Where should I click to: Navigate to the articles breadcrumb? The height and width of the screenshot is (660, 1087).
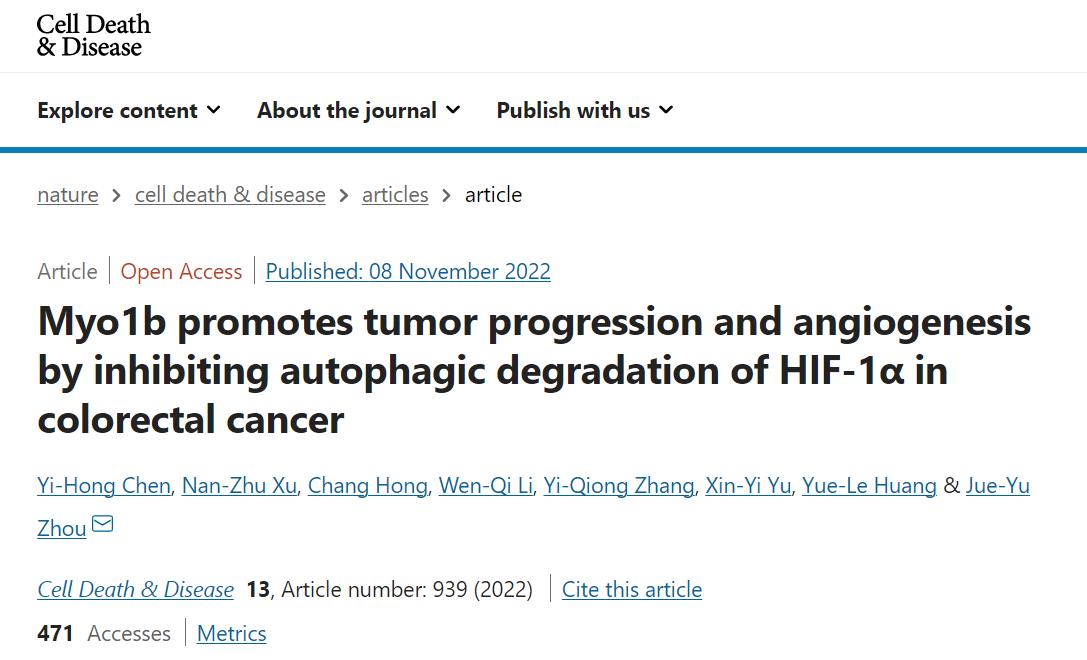[395, 195]
